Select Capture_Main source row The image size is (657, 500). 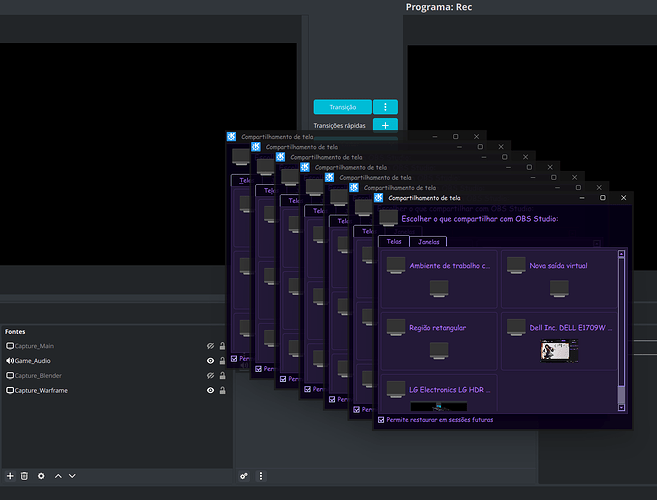pyautogui.click(x=116, y=346)
